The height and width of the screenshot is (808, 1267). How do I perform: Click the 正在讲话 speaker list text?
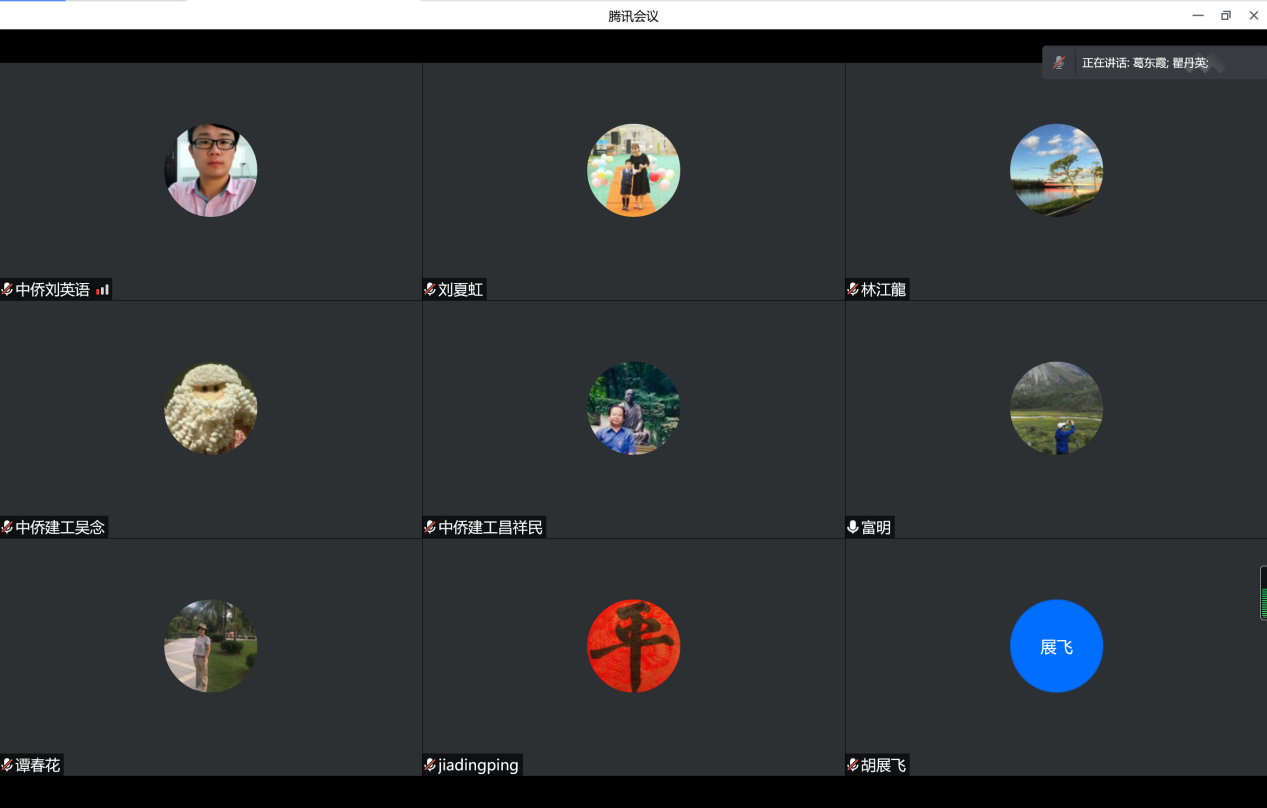click(x=1145, y=63)
